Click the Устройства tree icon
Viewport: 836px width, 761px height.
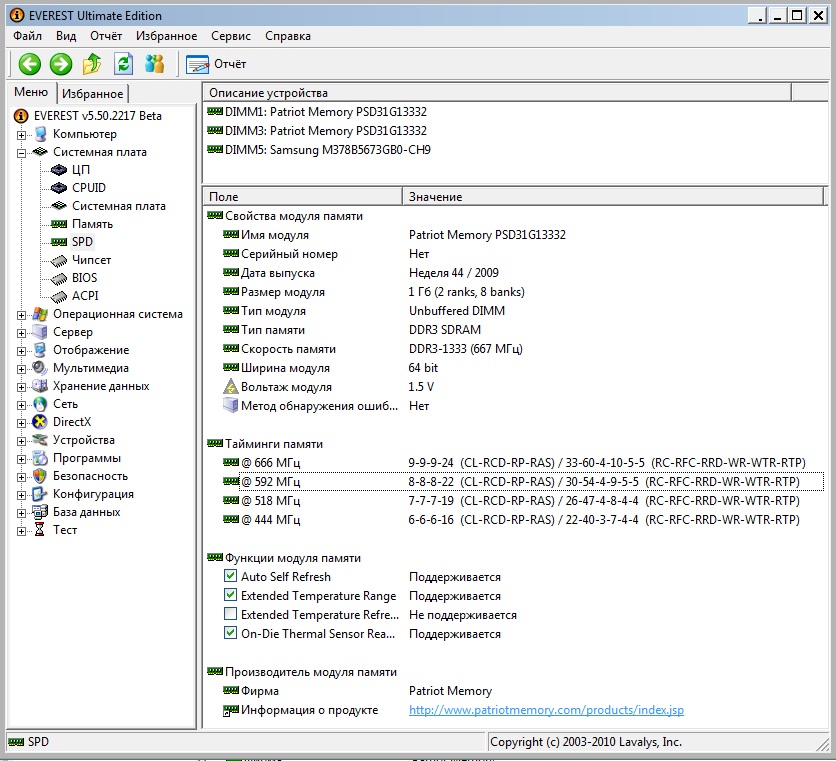click(39, 440)
